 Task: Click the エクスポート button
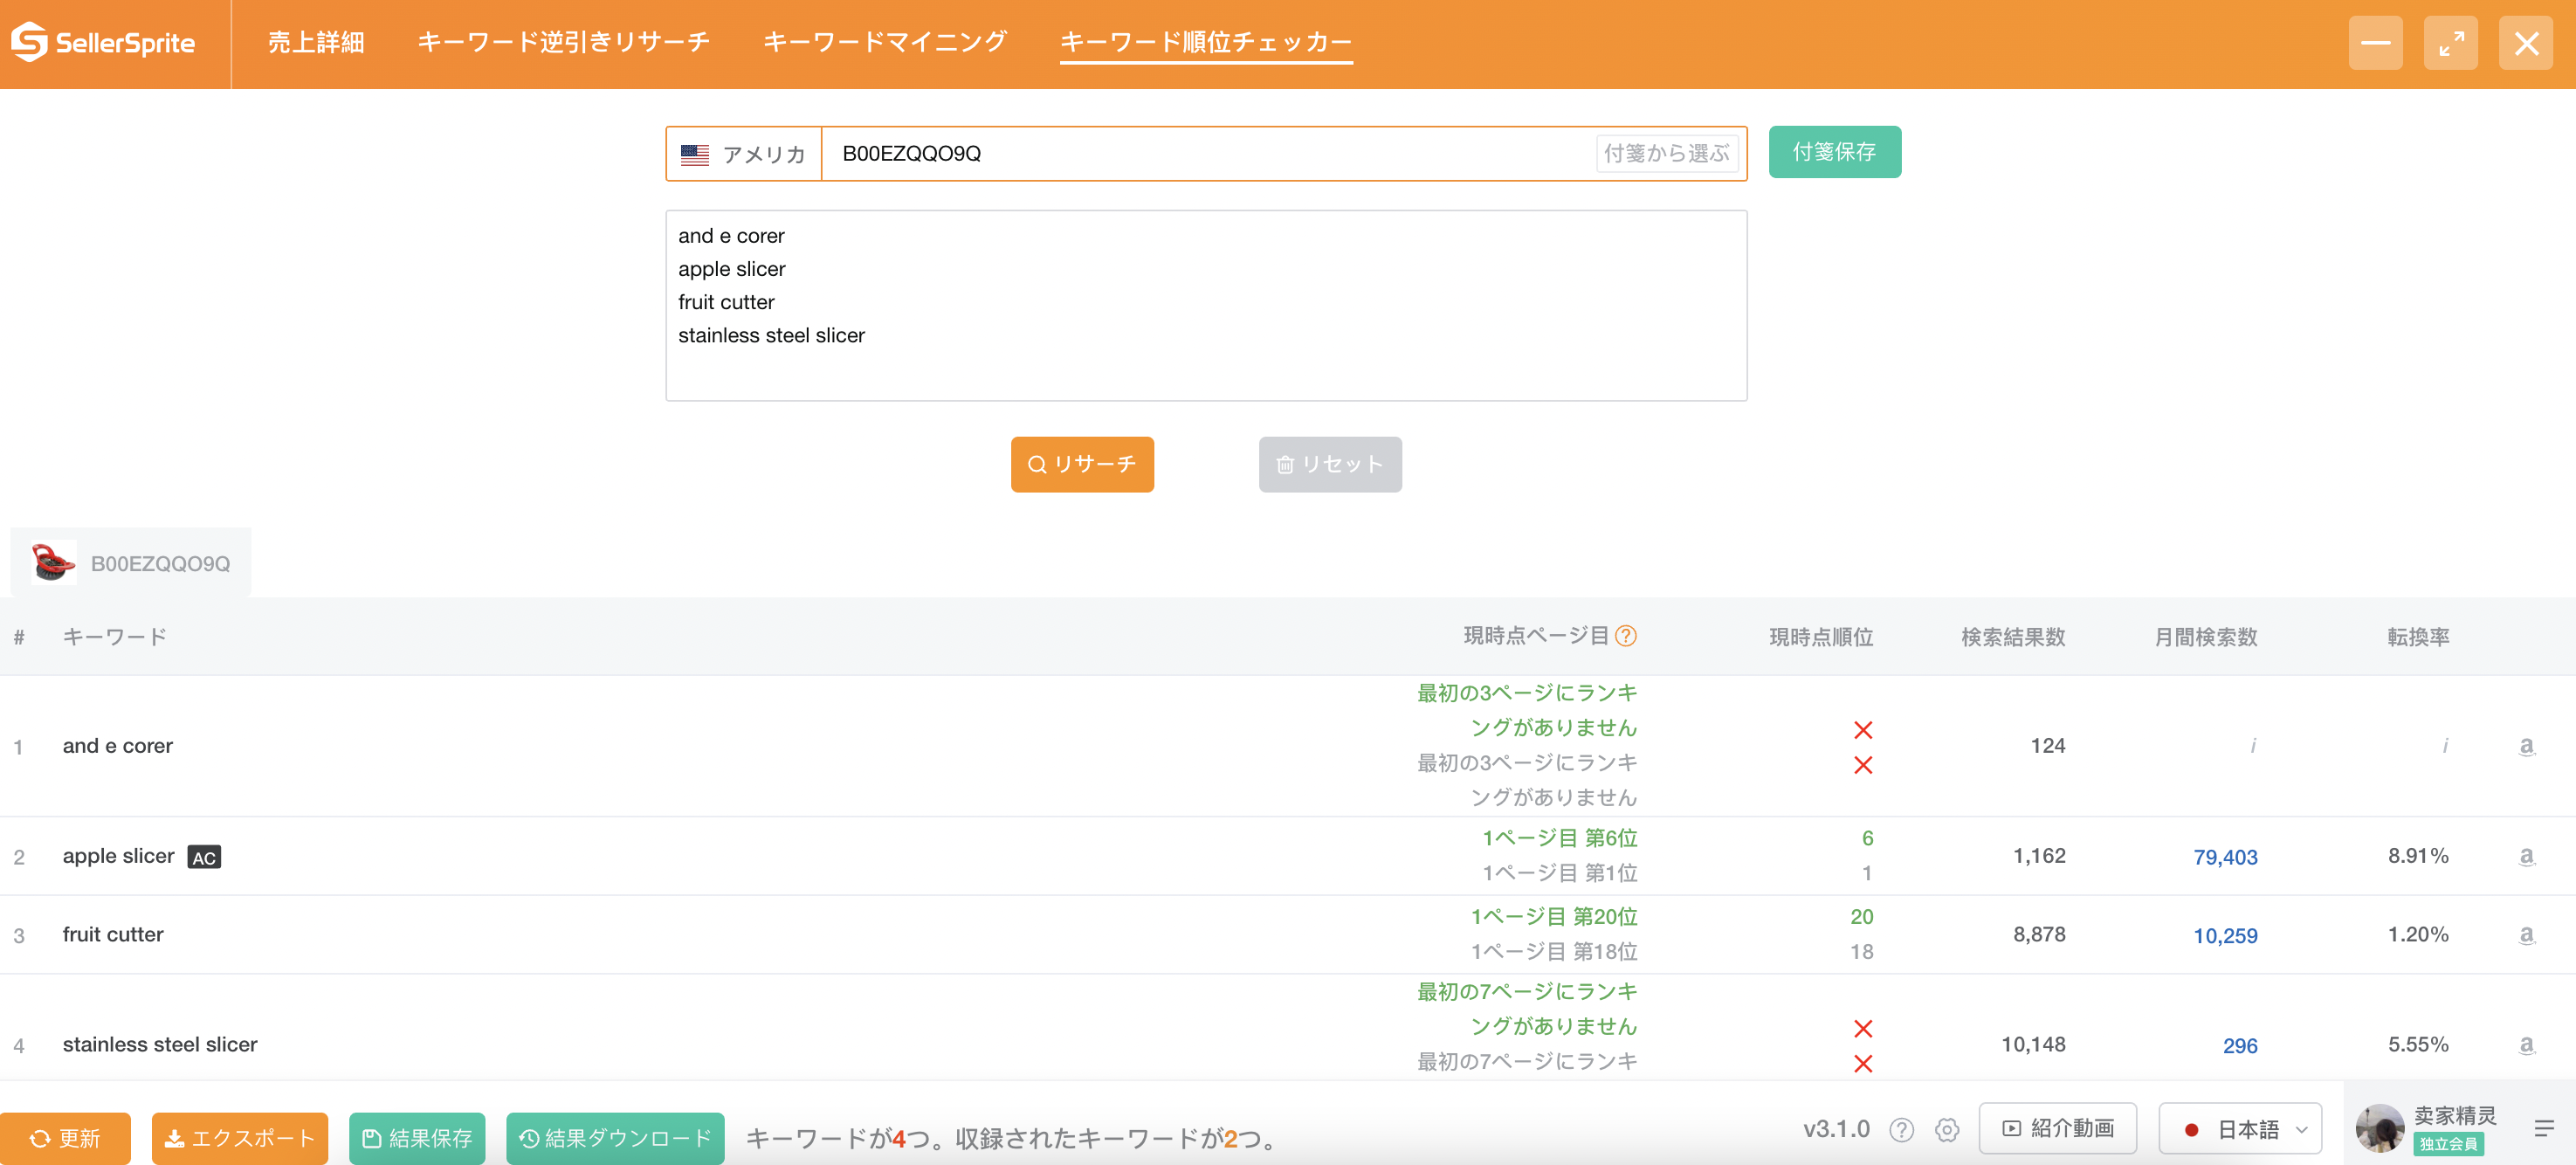[x=240, y=1138]
